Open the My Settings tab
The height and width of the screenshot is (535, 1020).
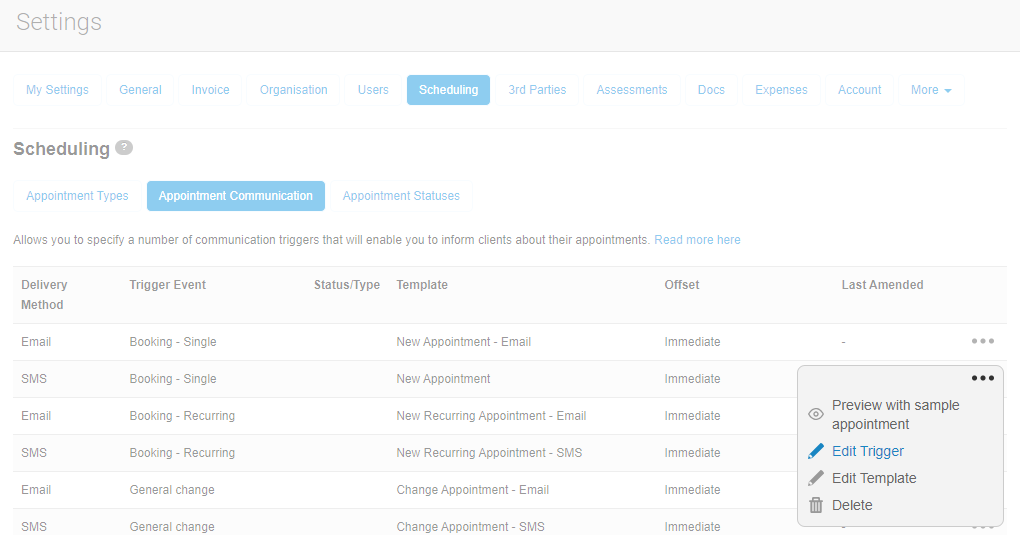click(57, 90)
